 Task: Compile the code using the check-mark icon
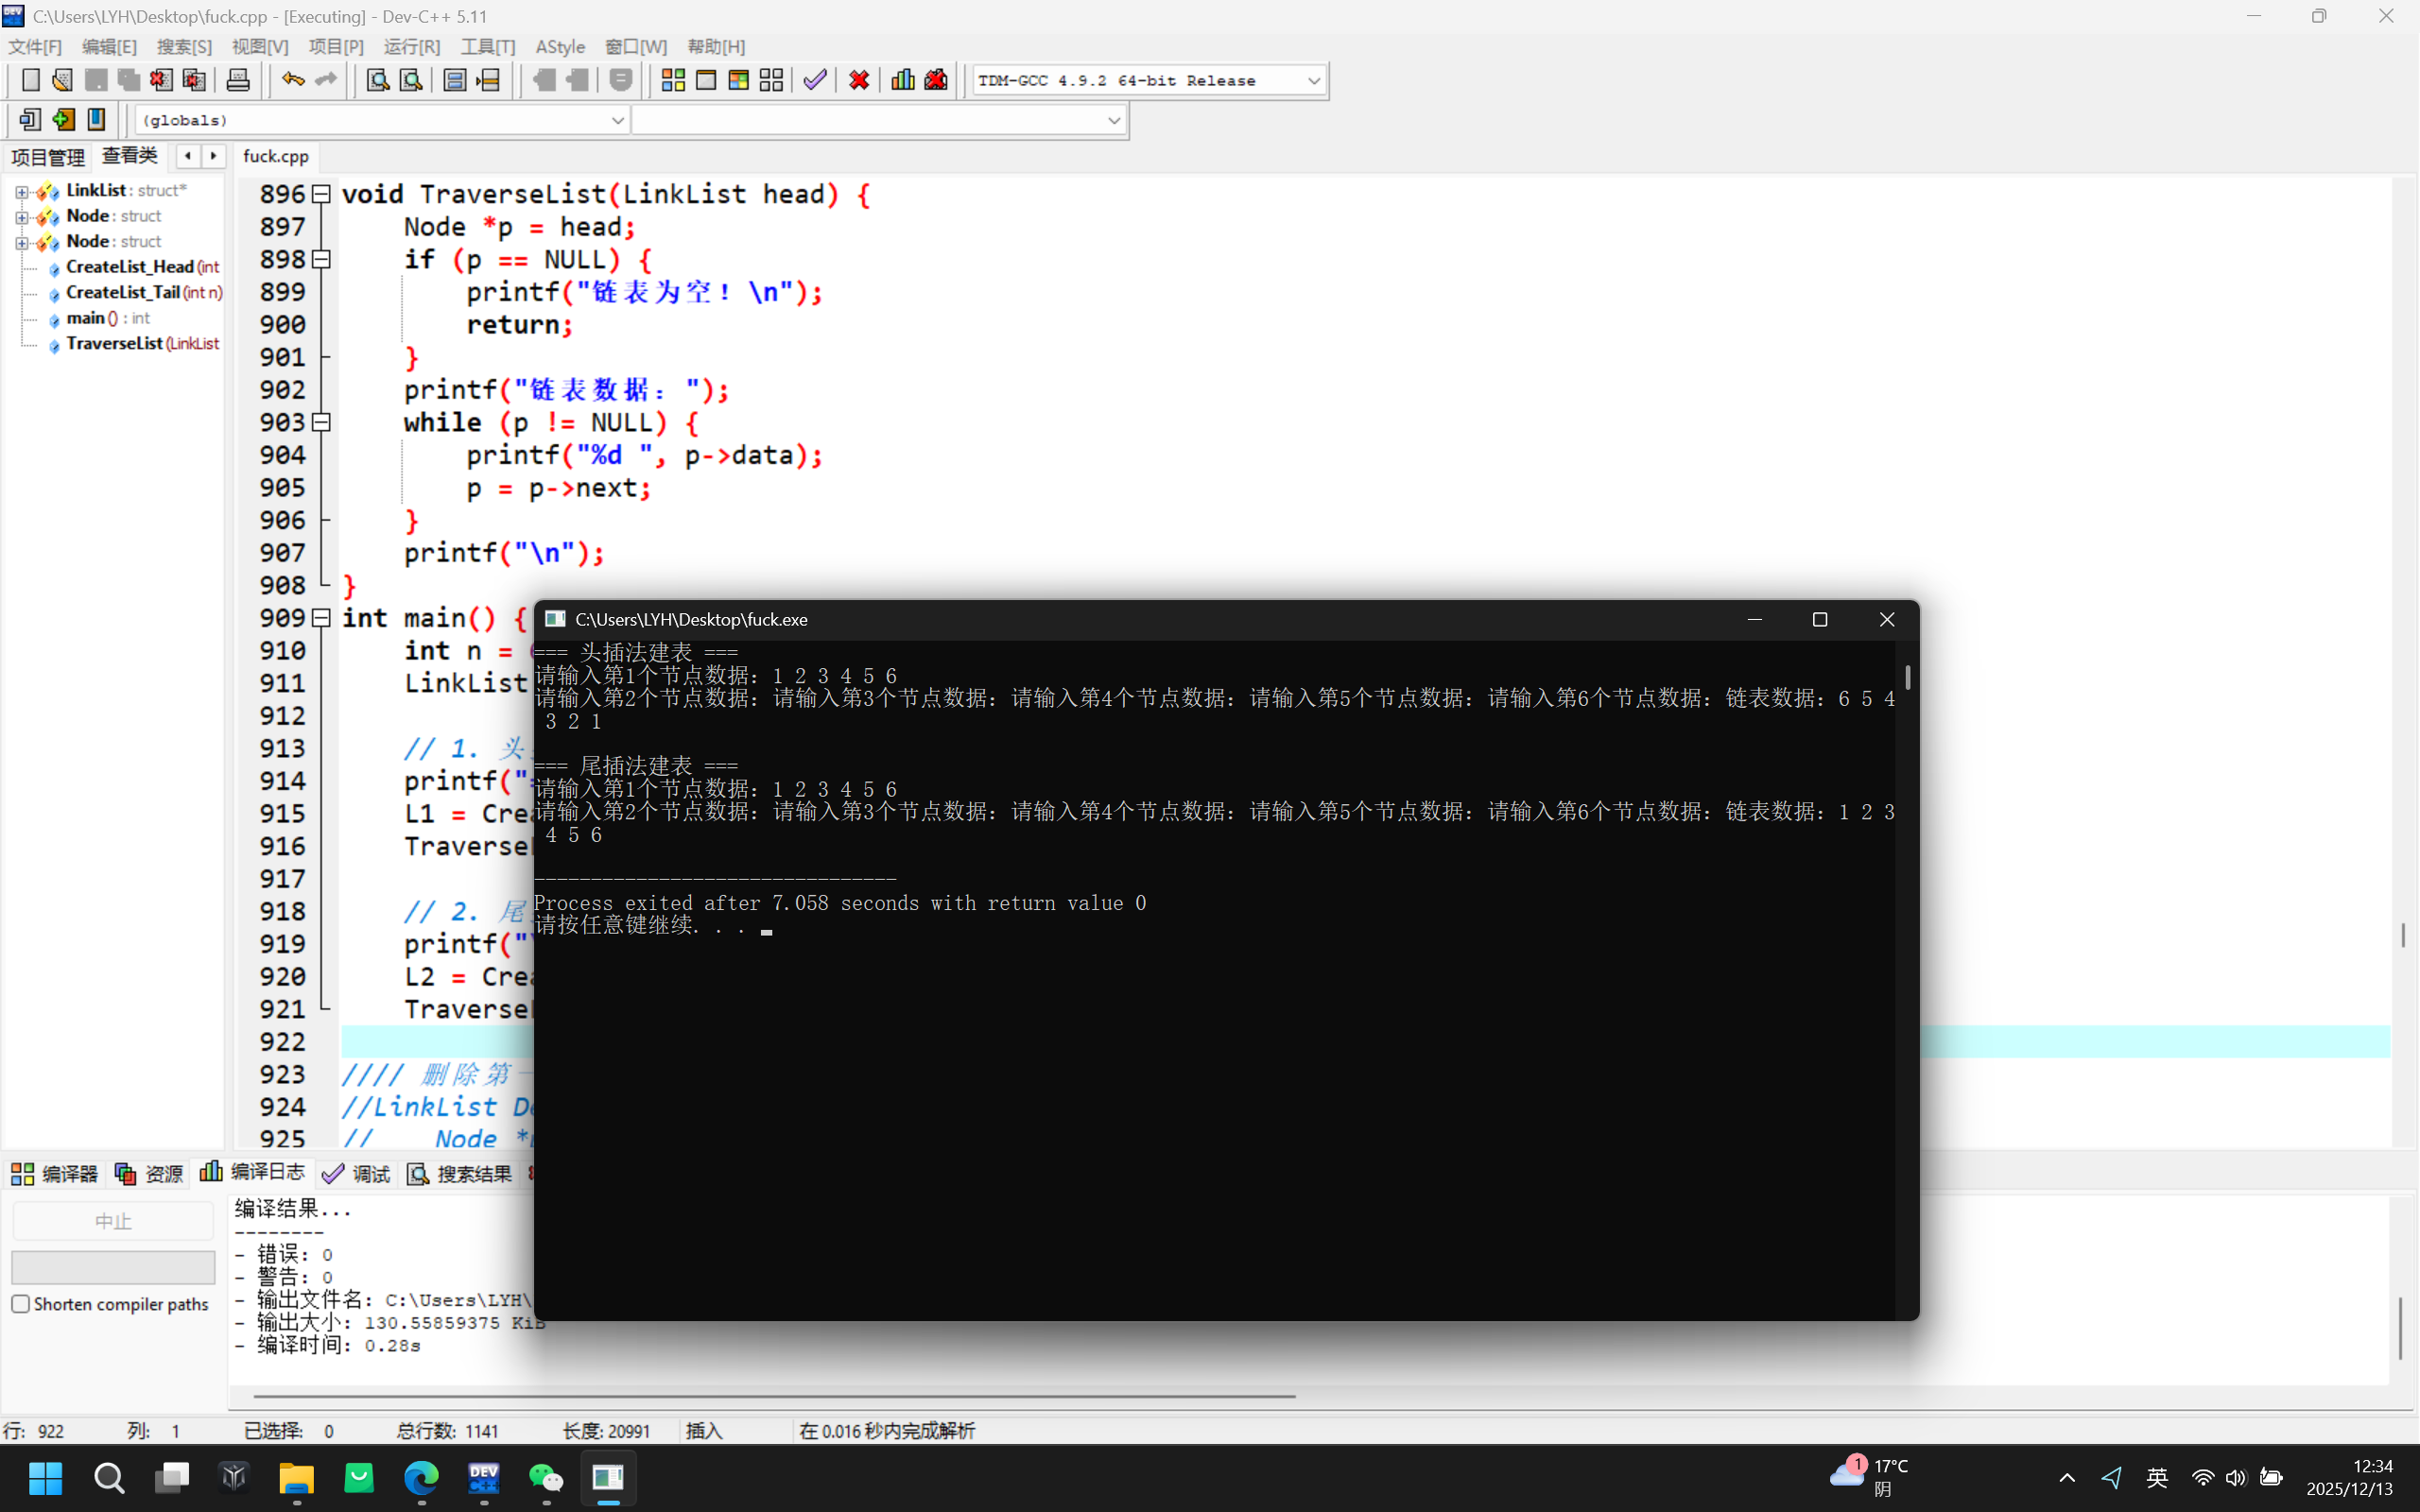(813, 80)
